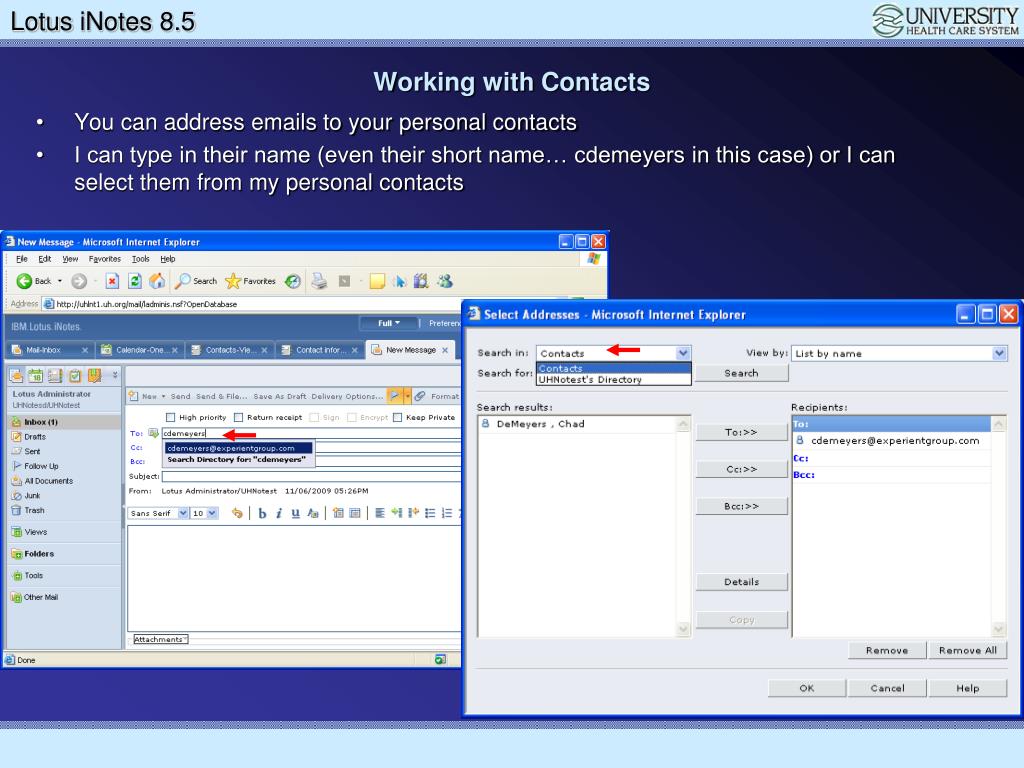Apply italic formatting in message editor
The width and height of the screenshot is (1024, 768).
[x=279, y=513]
